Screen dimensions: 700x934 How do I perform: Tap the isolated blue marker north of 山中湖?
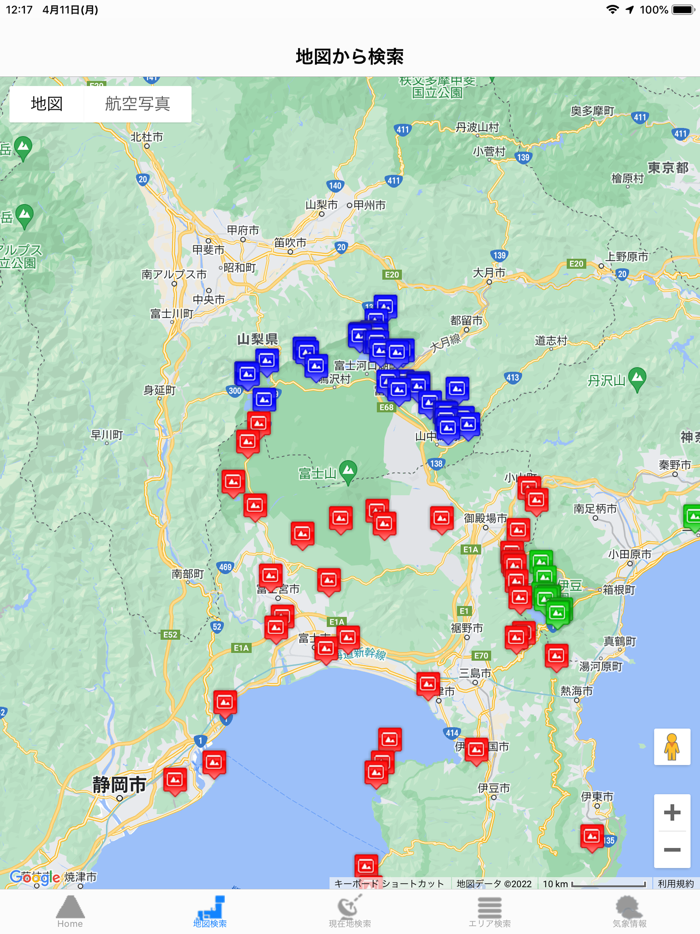pyautogui.click(x=457, y=389)
